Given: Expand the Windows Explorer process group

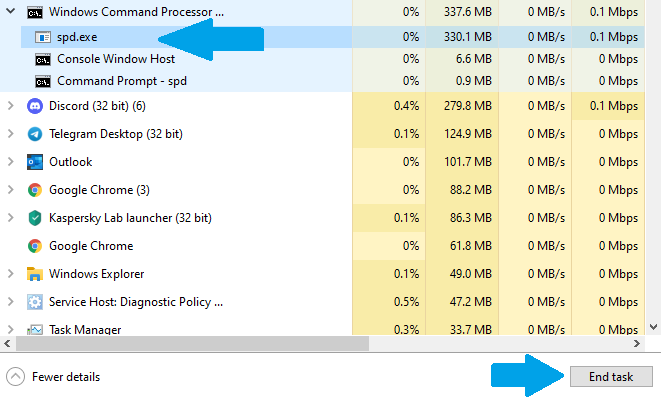Looking at the screenshot, I should [11, 274].
